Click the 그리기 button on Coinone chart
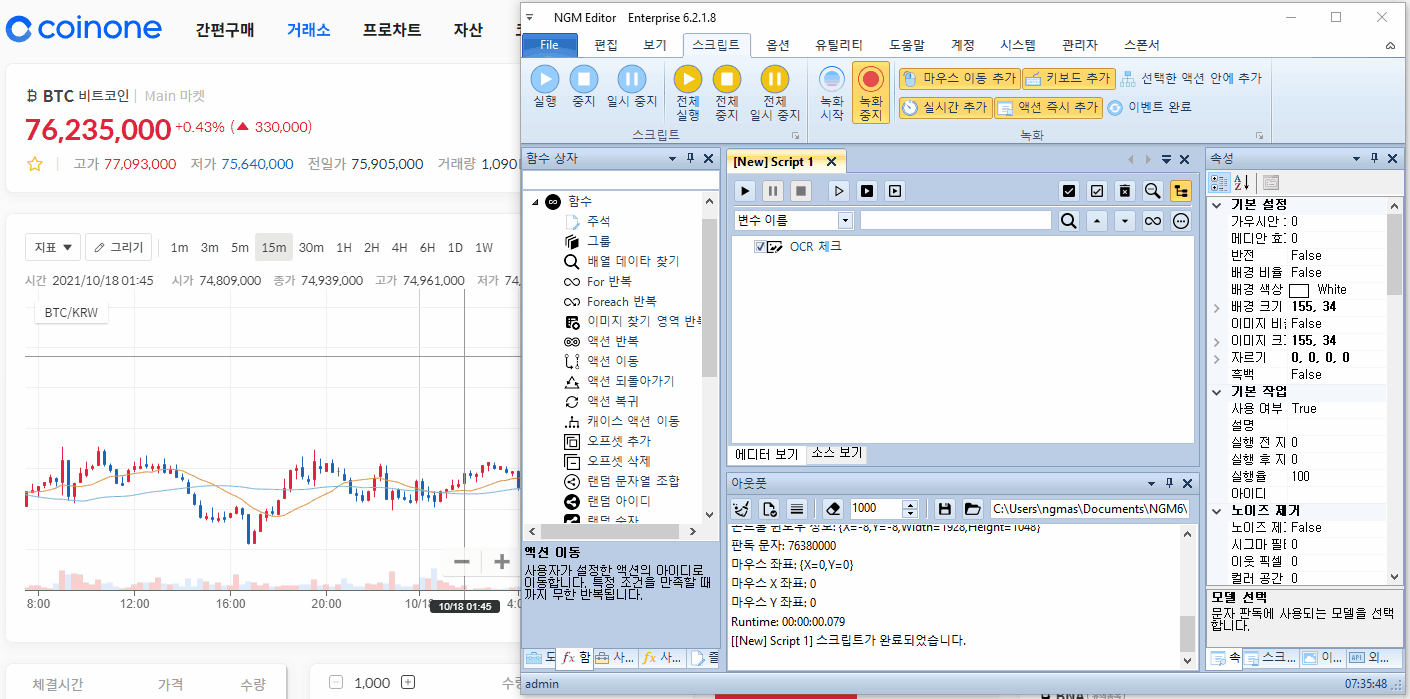This screenshot has height=699, width=1410. click(119, 247)
